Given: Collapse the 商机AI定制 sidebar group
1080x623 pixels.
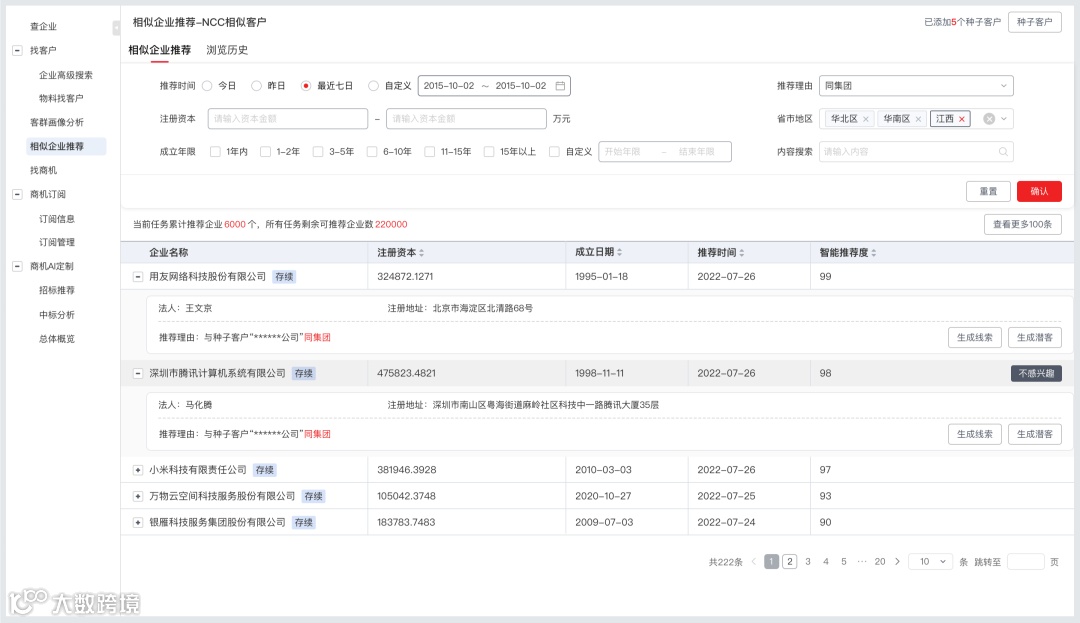Looking at the screenshot, I should 17,266.
